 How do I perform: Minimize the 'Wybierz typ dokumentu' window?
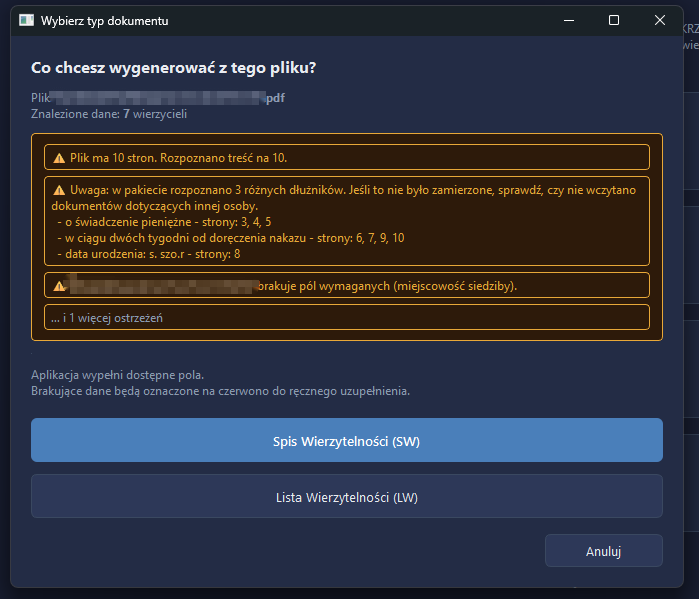569,21
